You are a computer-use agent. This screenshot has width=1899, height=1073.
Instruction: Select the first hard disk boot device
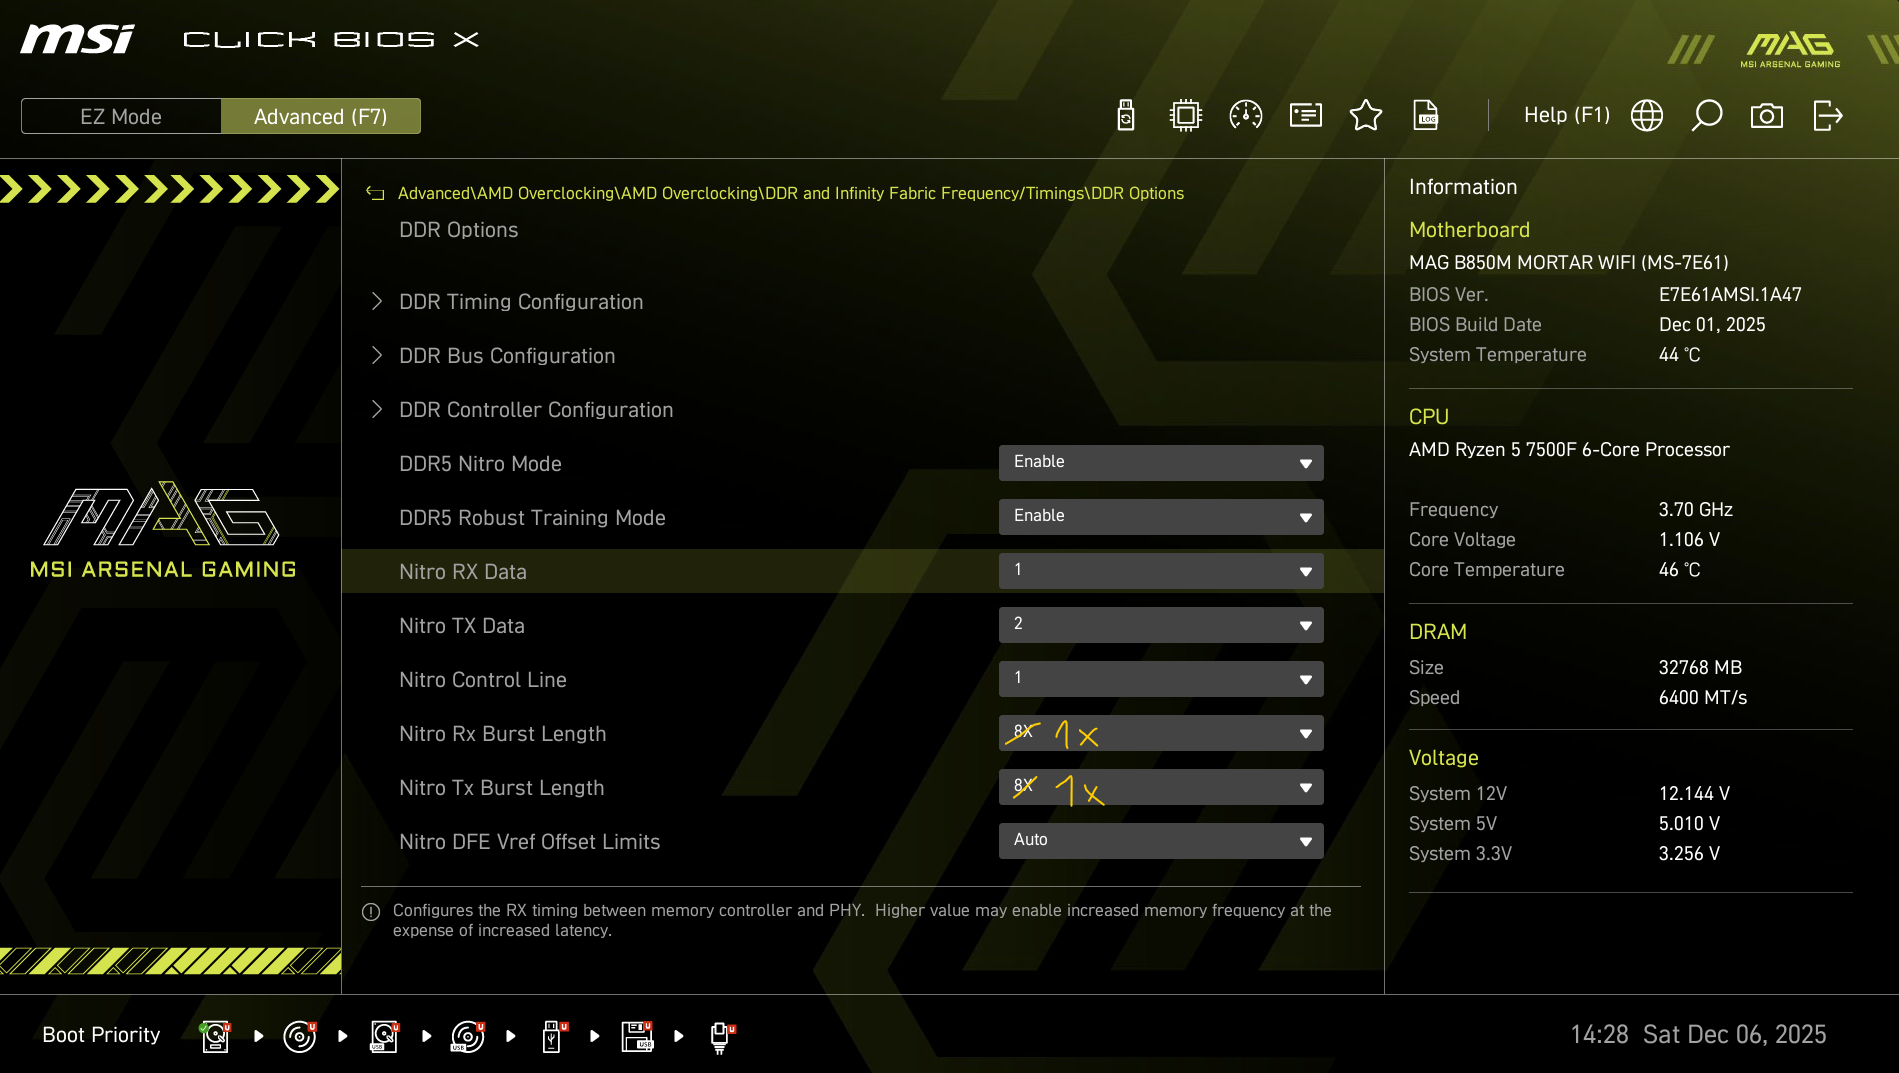[215, 1036]
